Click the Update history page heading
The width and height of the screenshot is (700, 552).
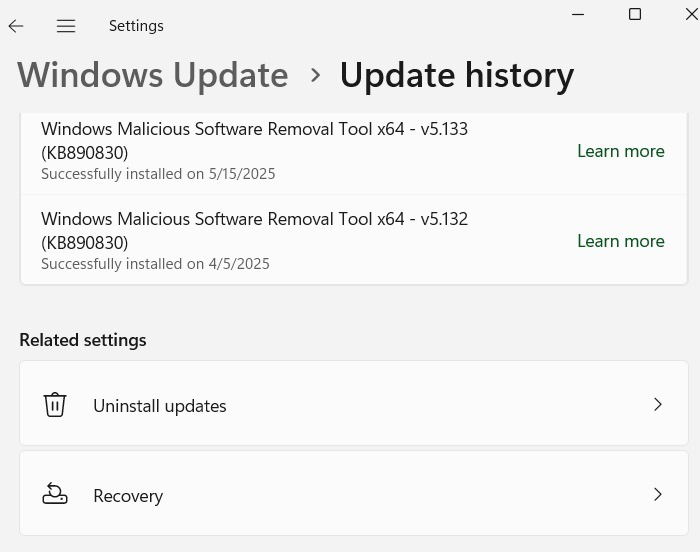coord(456,75)
